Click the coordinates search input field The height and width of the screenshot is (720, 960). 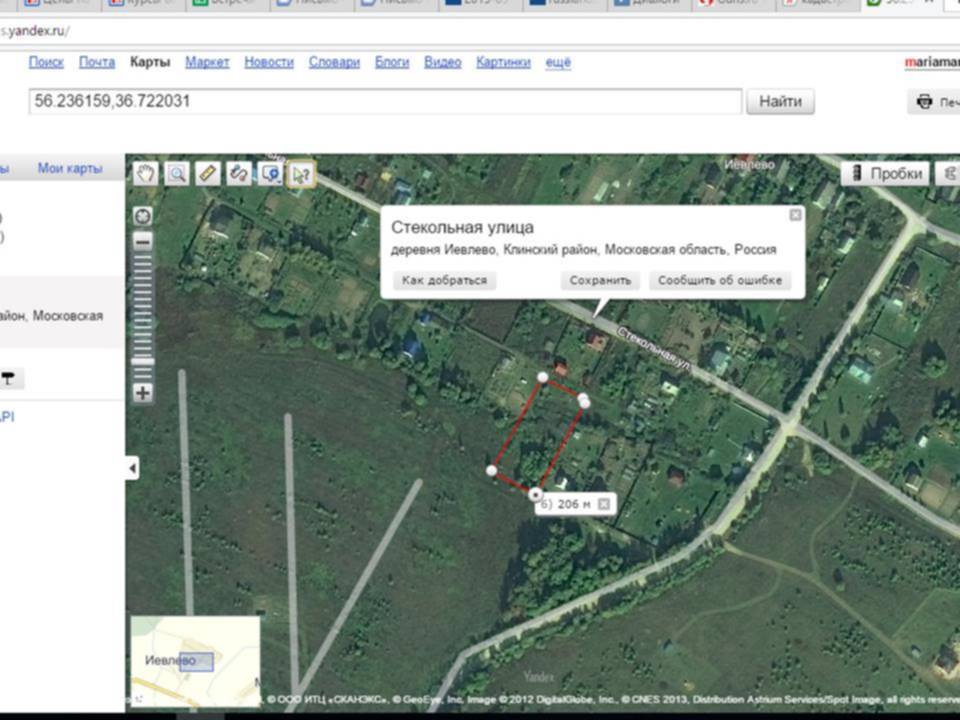385,101
